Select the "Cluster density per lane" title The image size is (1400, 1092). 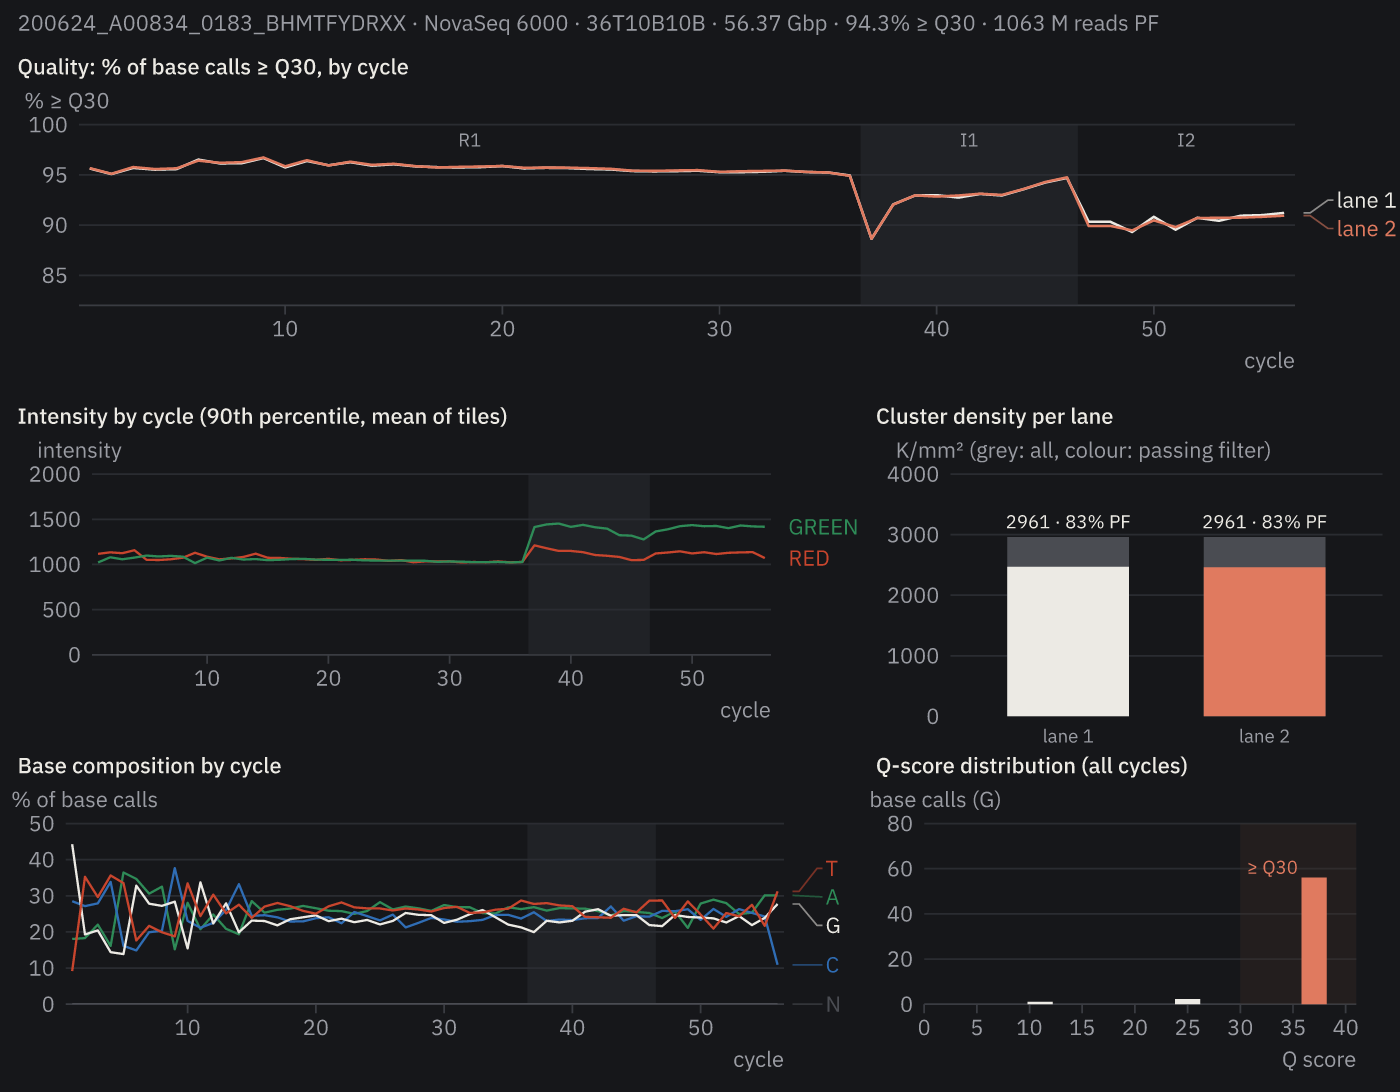[x=994, y=416]
